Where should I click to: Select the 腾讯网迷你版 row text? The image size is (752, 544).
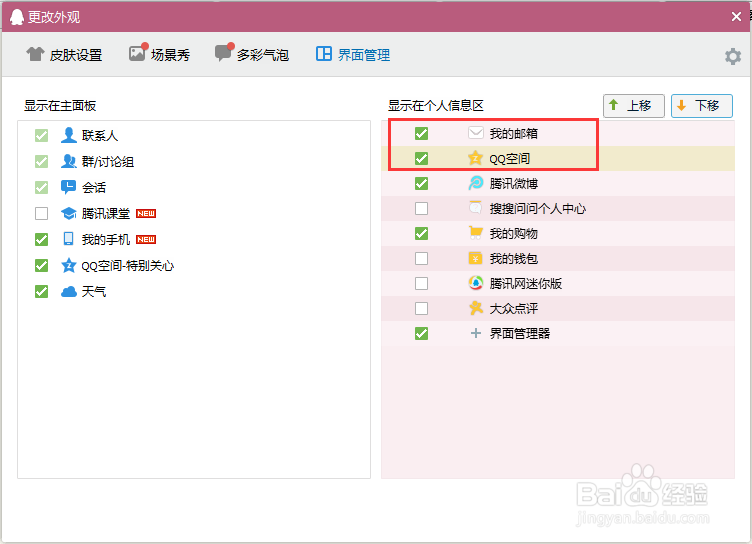click(526, 284)
